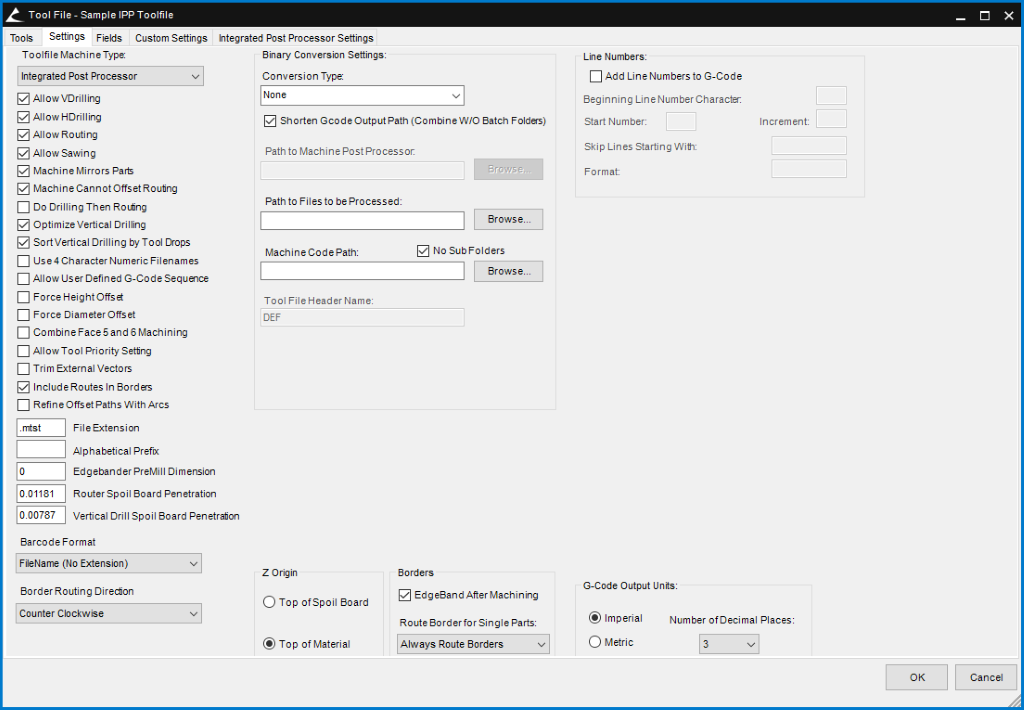The width and height of the screenshot is (1024, 710).
Task: Select Top of Spoil Board as Z Origin
Action: tap(269, 601)
